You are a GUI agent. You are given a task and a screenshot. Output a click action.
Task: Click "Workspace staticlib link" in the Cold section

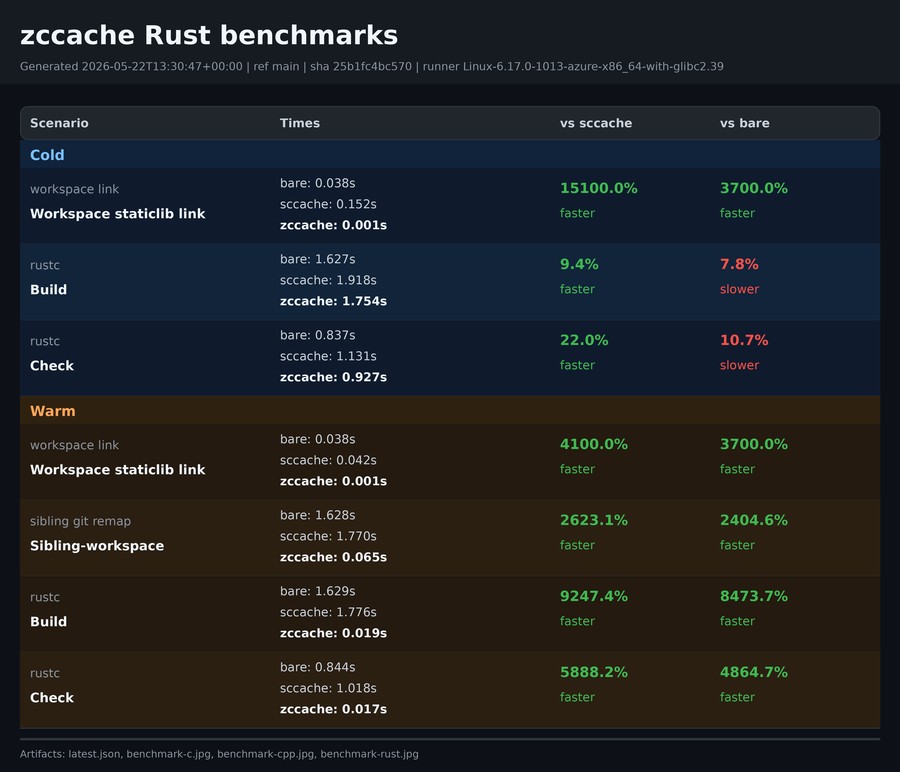click(x=118, y=214)
